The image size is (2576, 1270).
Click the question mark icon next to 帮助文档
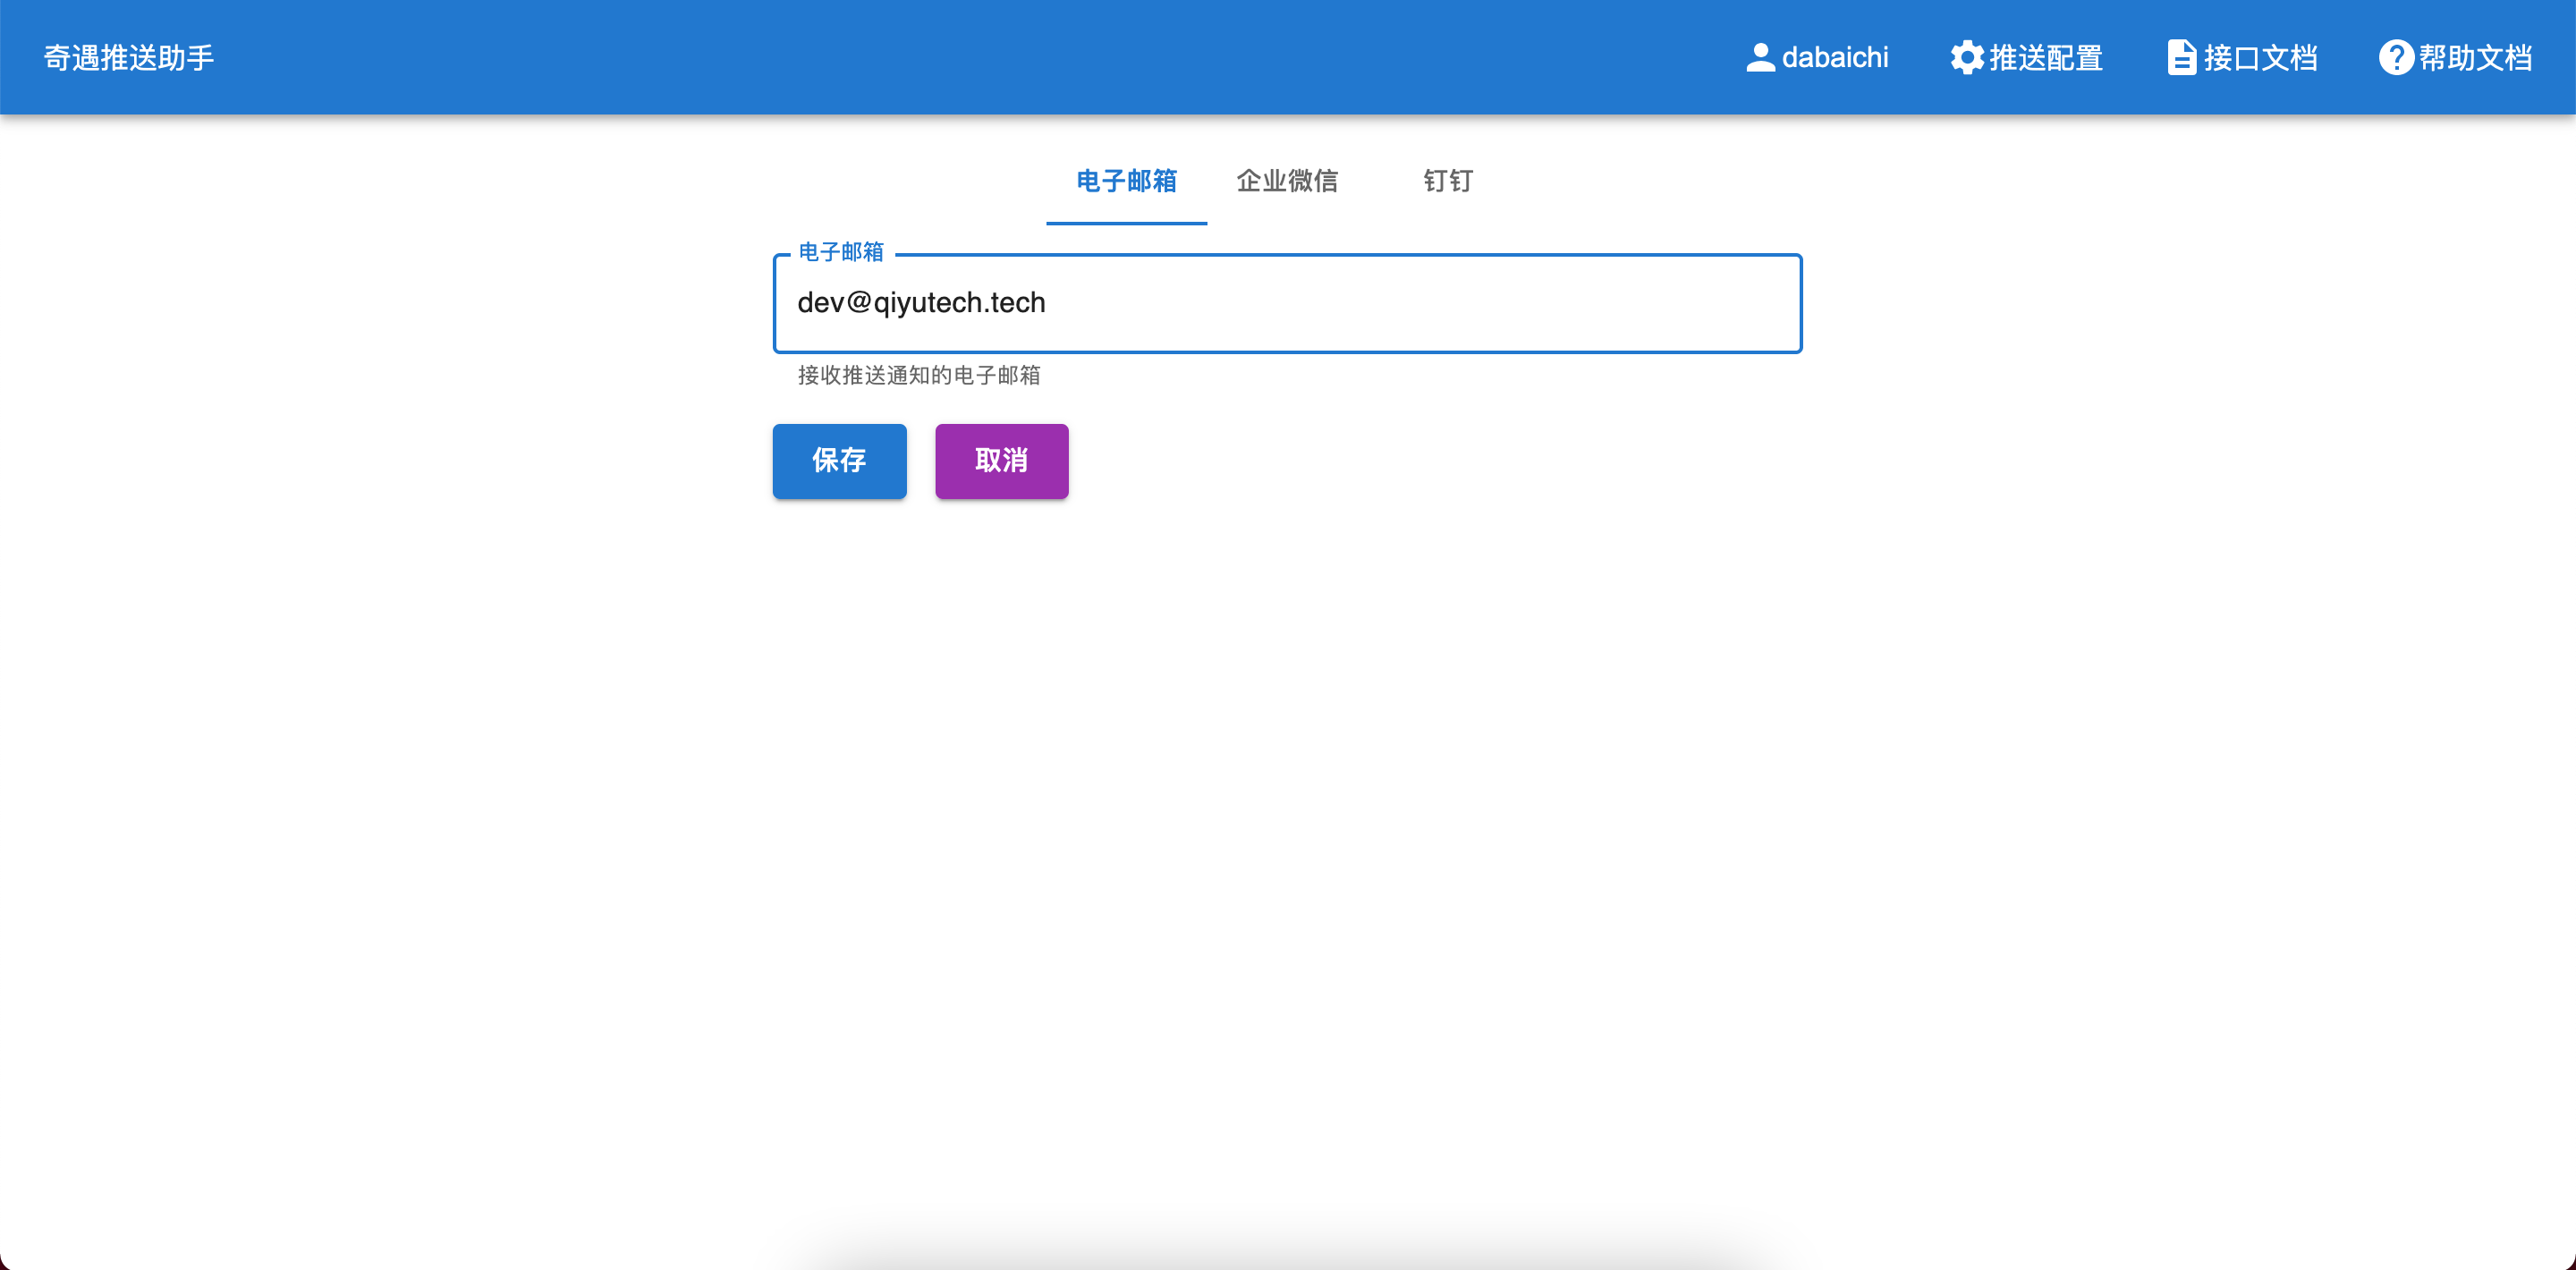tap(2396, 57)
